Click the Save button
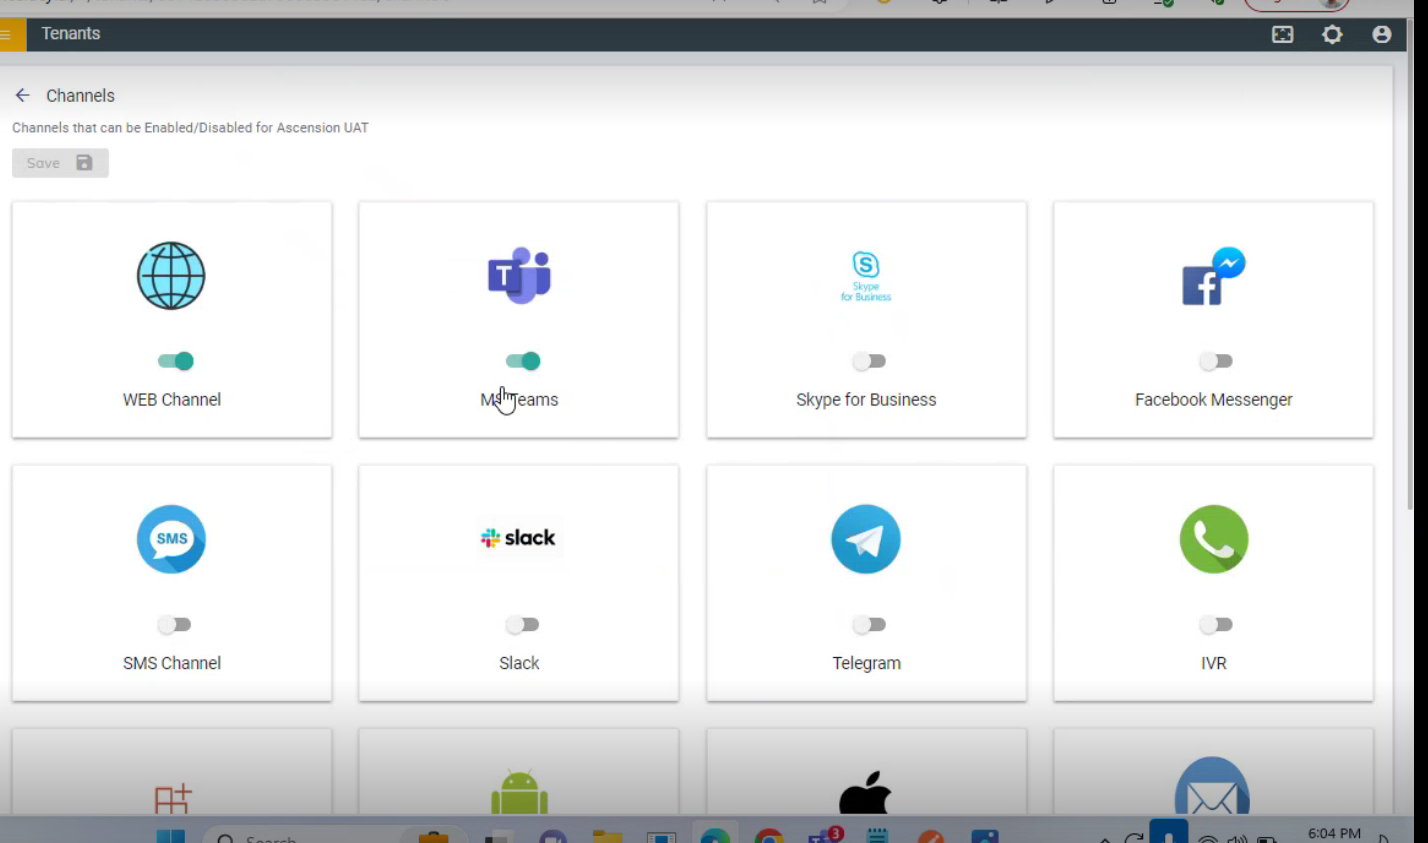The image size is (1428, 843). 60,163
